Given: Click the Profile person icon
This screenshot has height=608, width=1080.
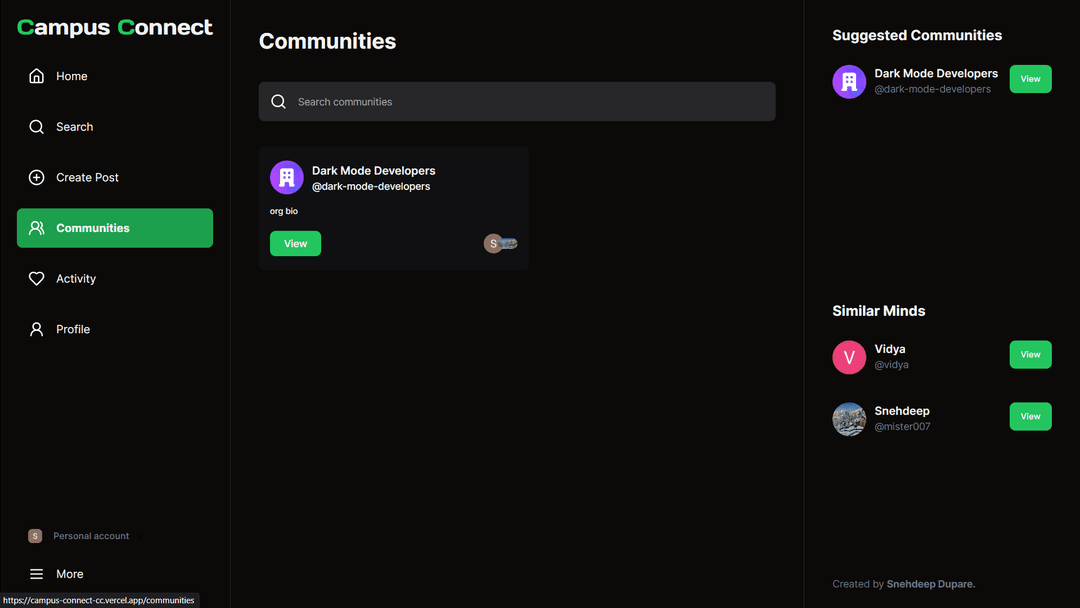Looking at the screenshot, I should coord(37,329).
